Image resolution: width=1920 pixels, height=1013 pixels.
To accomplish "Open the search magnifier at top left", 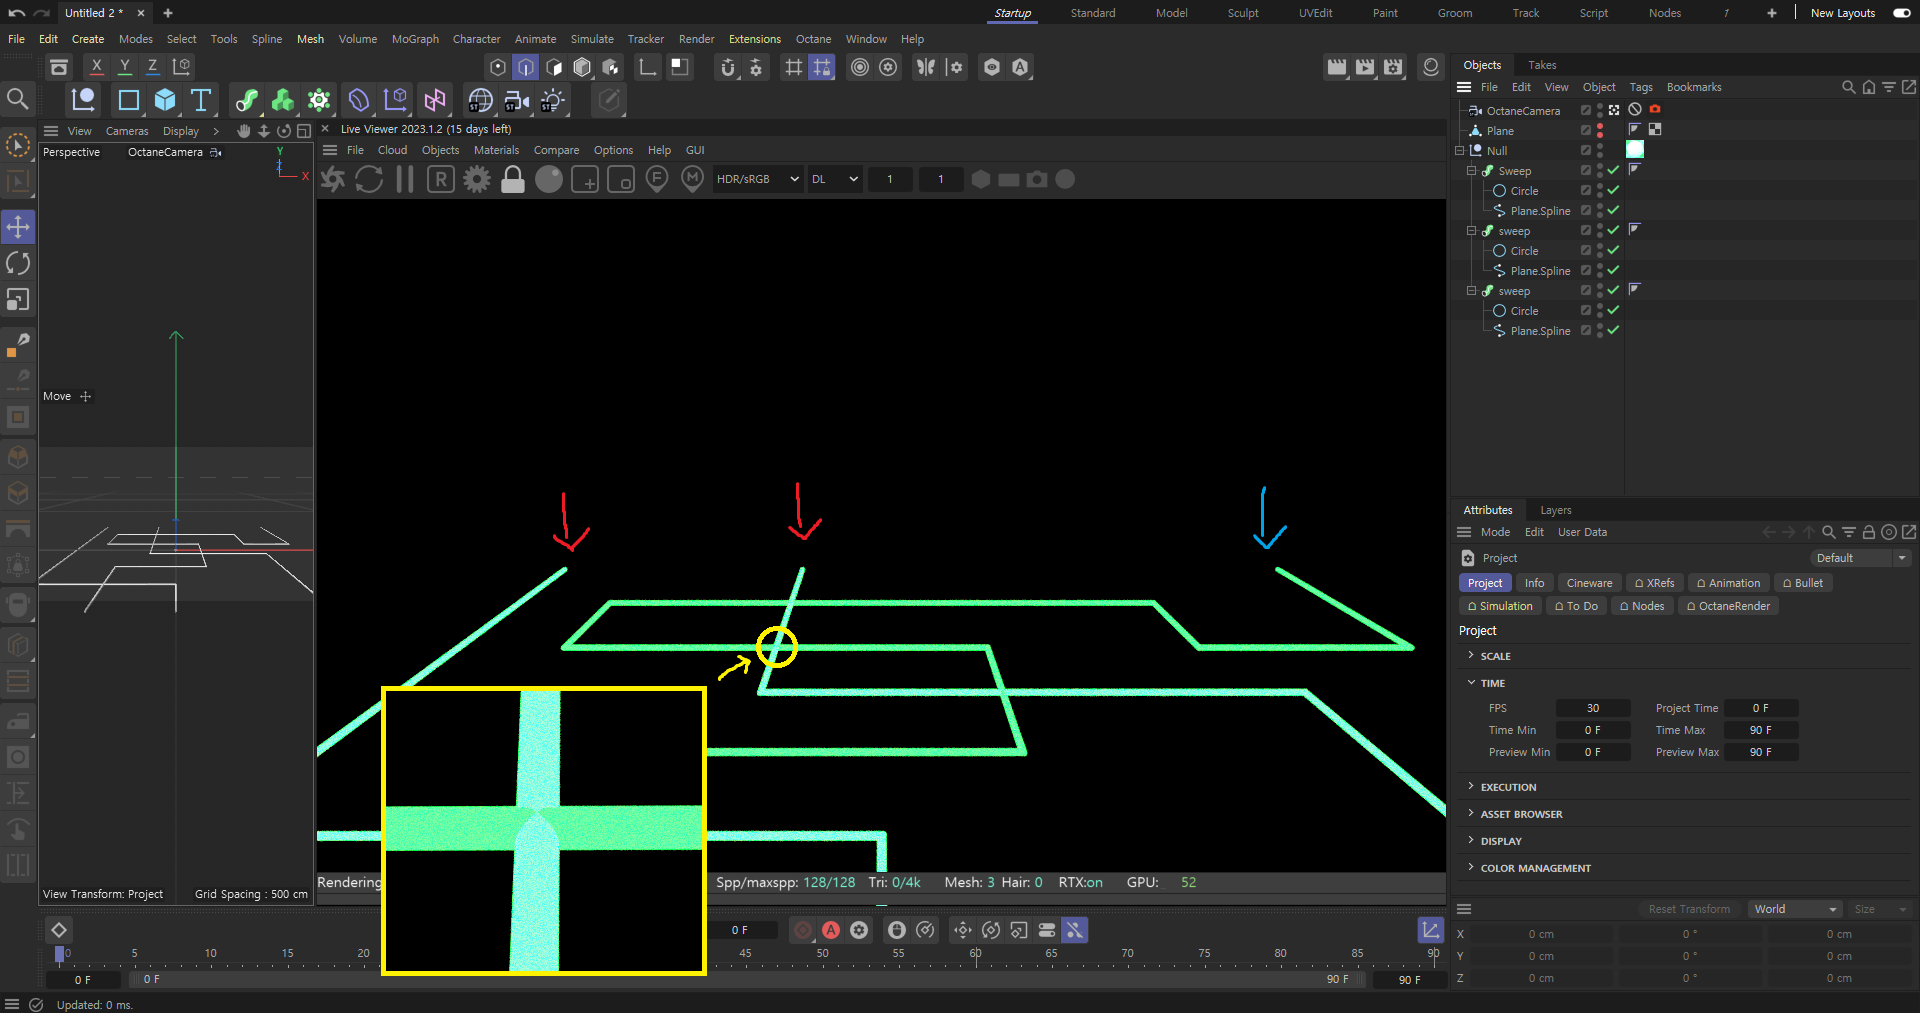I will (17, 98).
